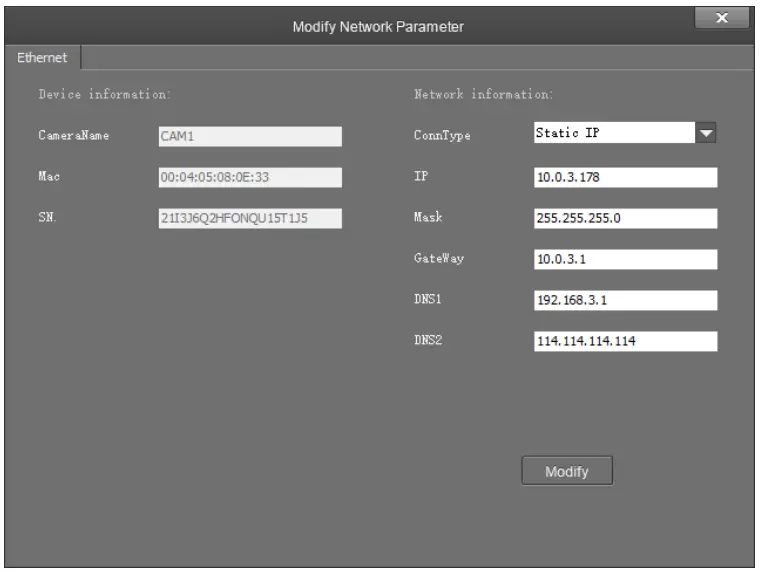Click the IP label
Viewport: 762px width, 572px height.
421,176
